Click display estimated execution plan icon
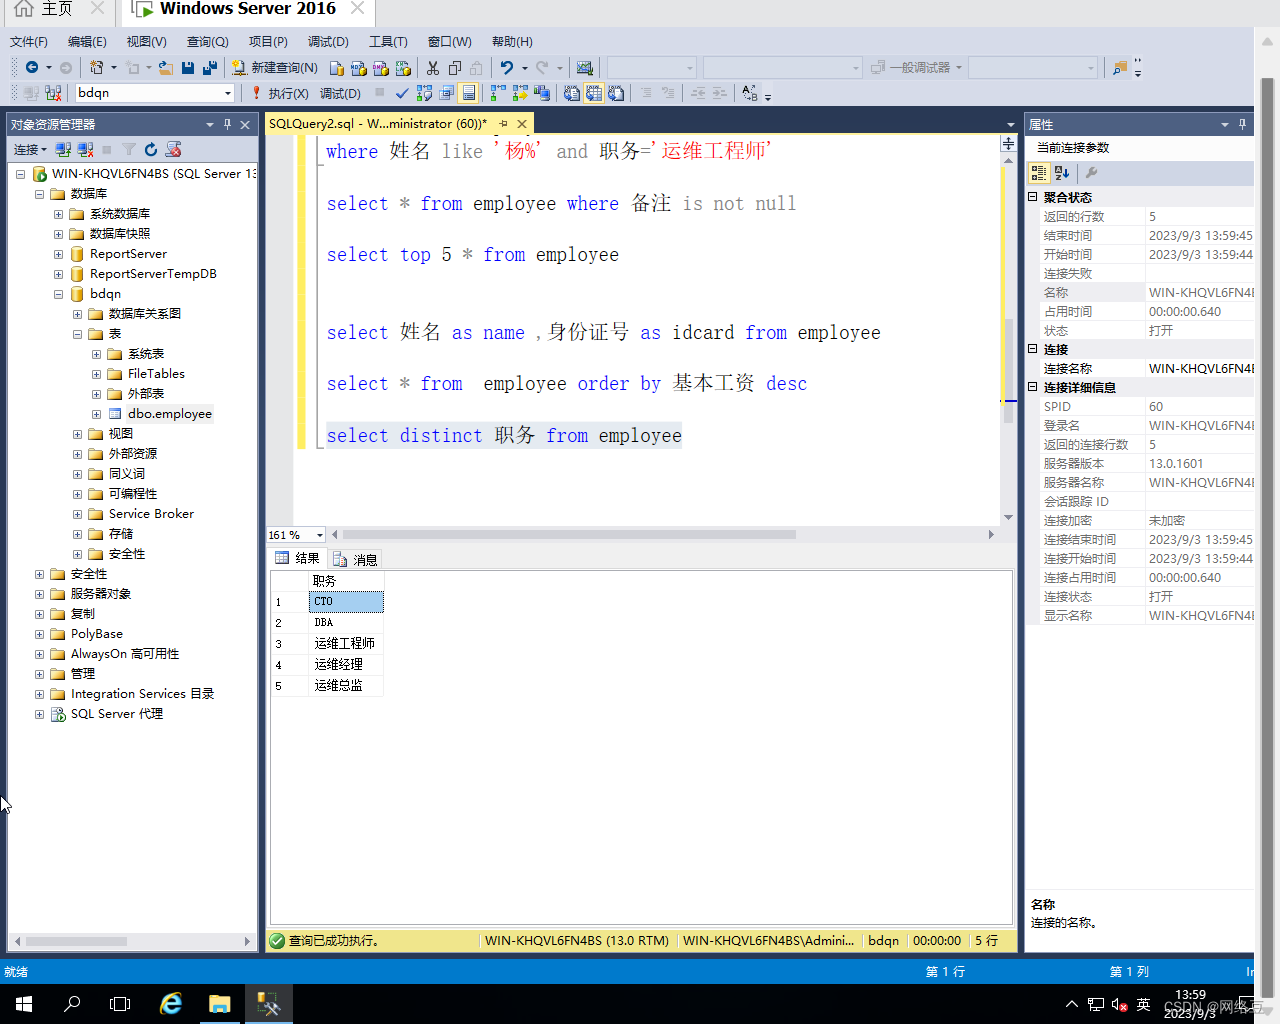Viewport: 1280px width, 1024px height. pos(424,93)
